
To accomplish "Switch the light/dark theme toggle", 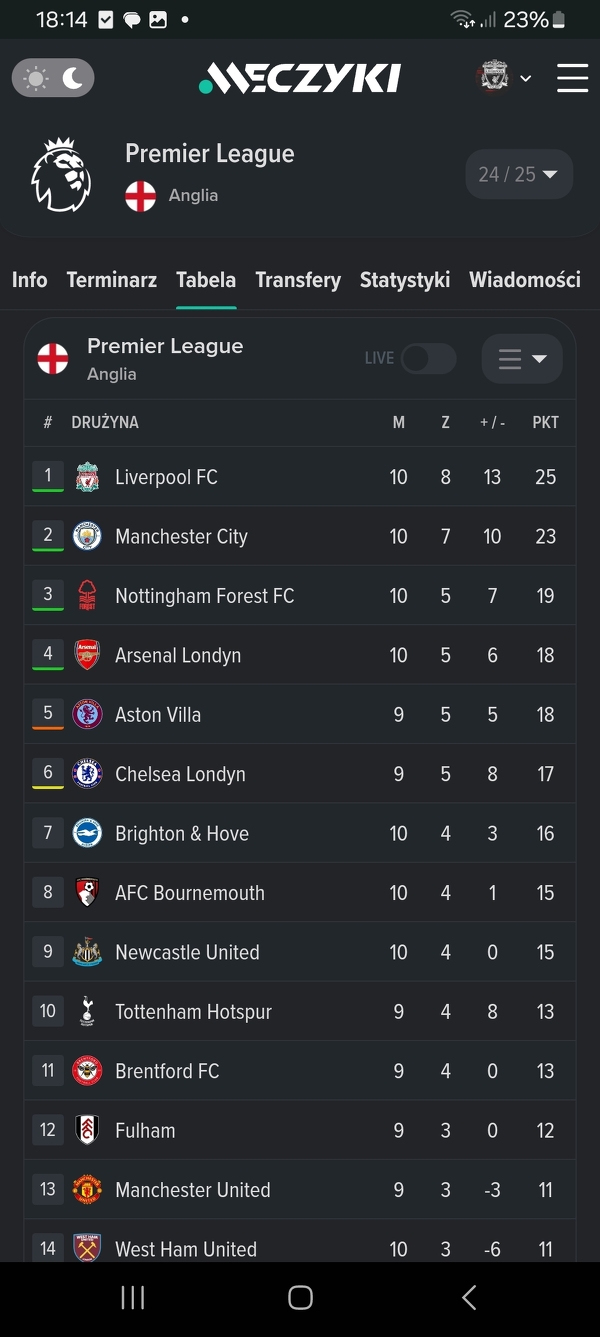I will tap(53, 78).
